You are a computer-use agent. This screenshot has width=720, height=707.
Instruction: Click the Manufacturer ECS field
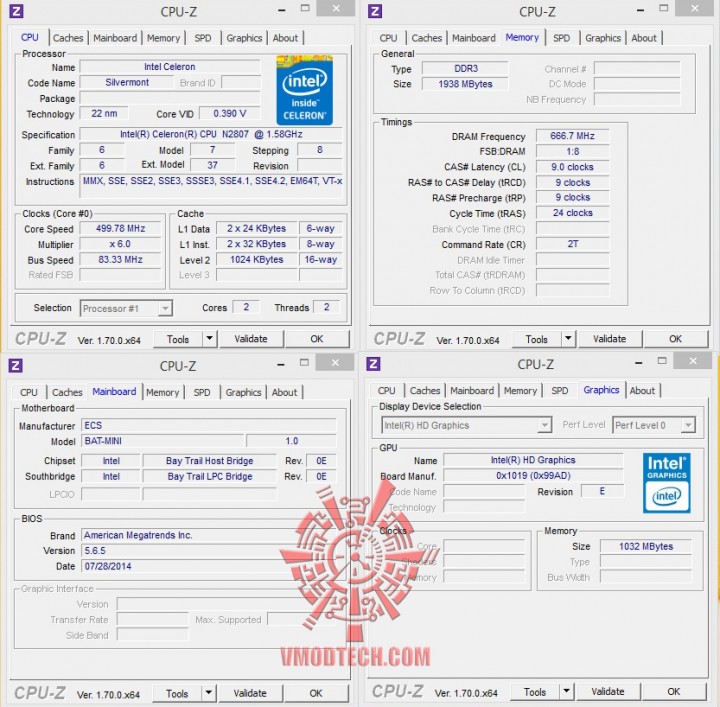[209, 426]
